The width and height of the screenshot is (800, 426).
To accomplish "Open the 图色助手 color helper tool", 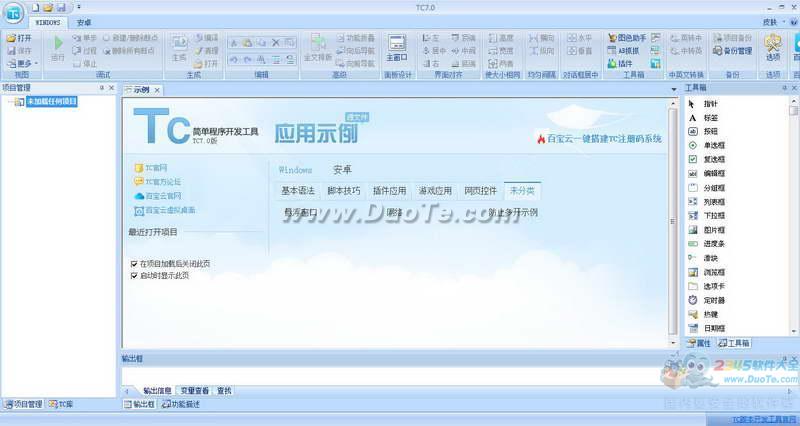I will (639, 37).
